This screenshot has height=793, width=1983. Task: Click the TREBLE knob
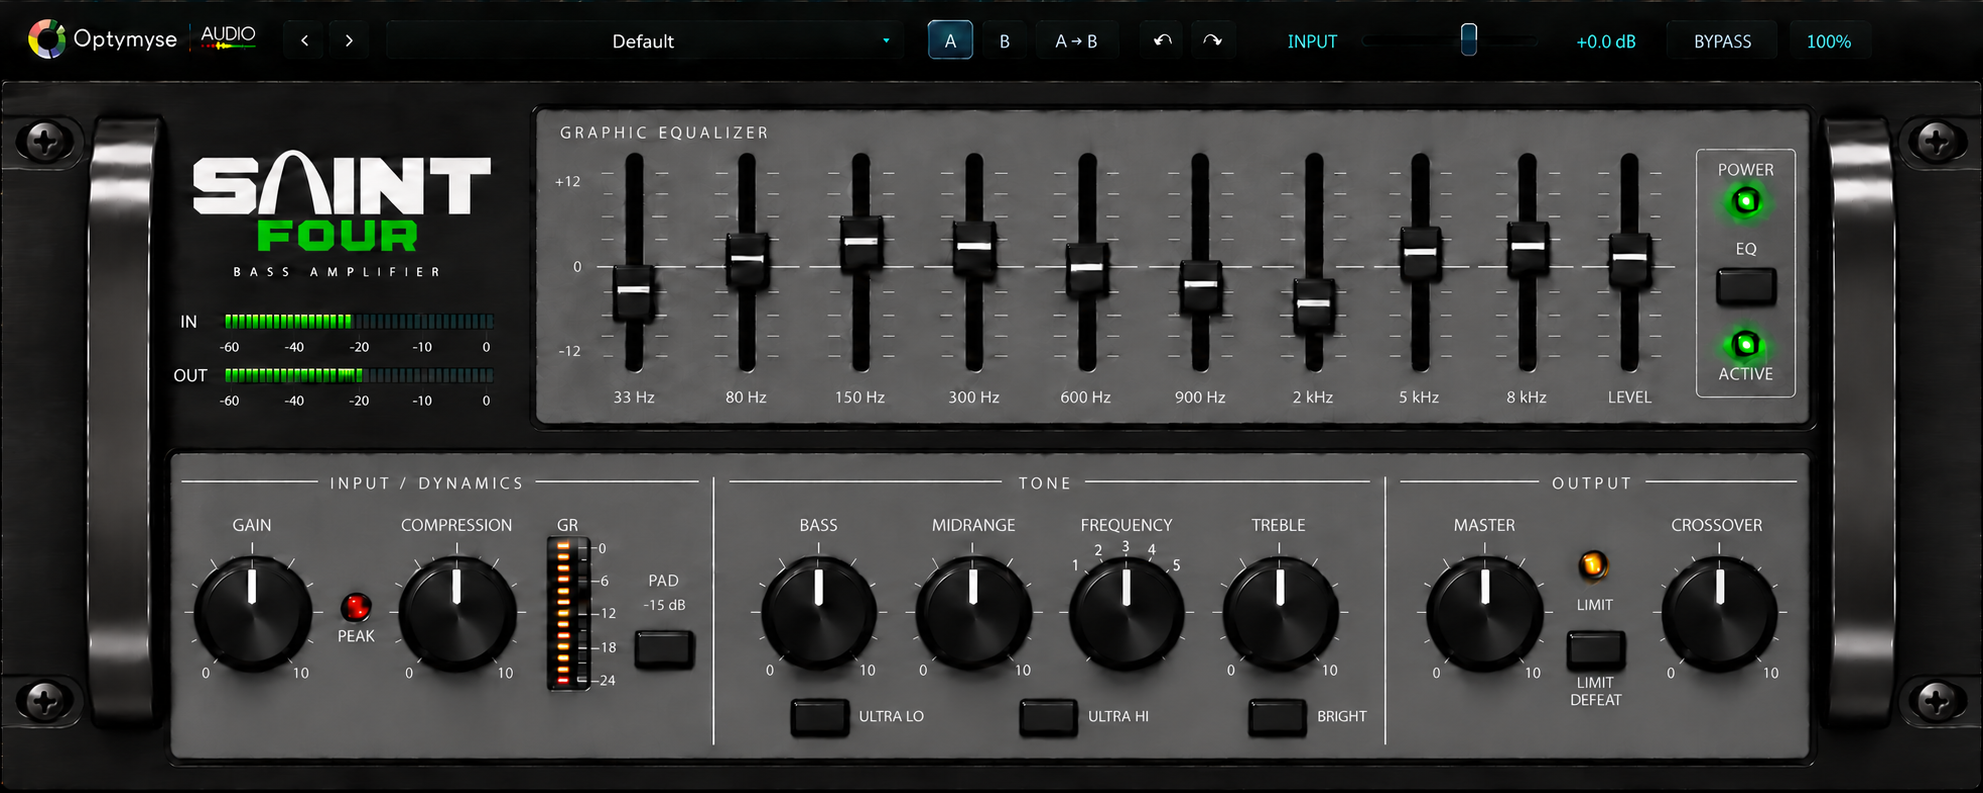pos(1280,612)
